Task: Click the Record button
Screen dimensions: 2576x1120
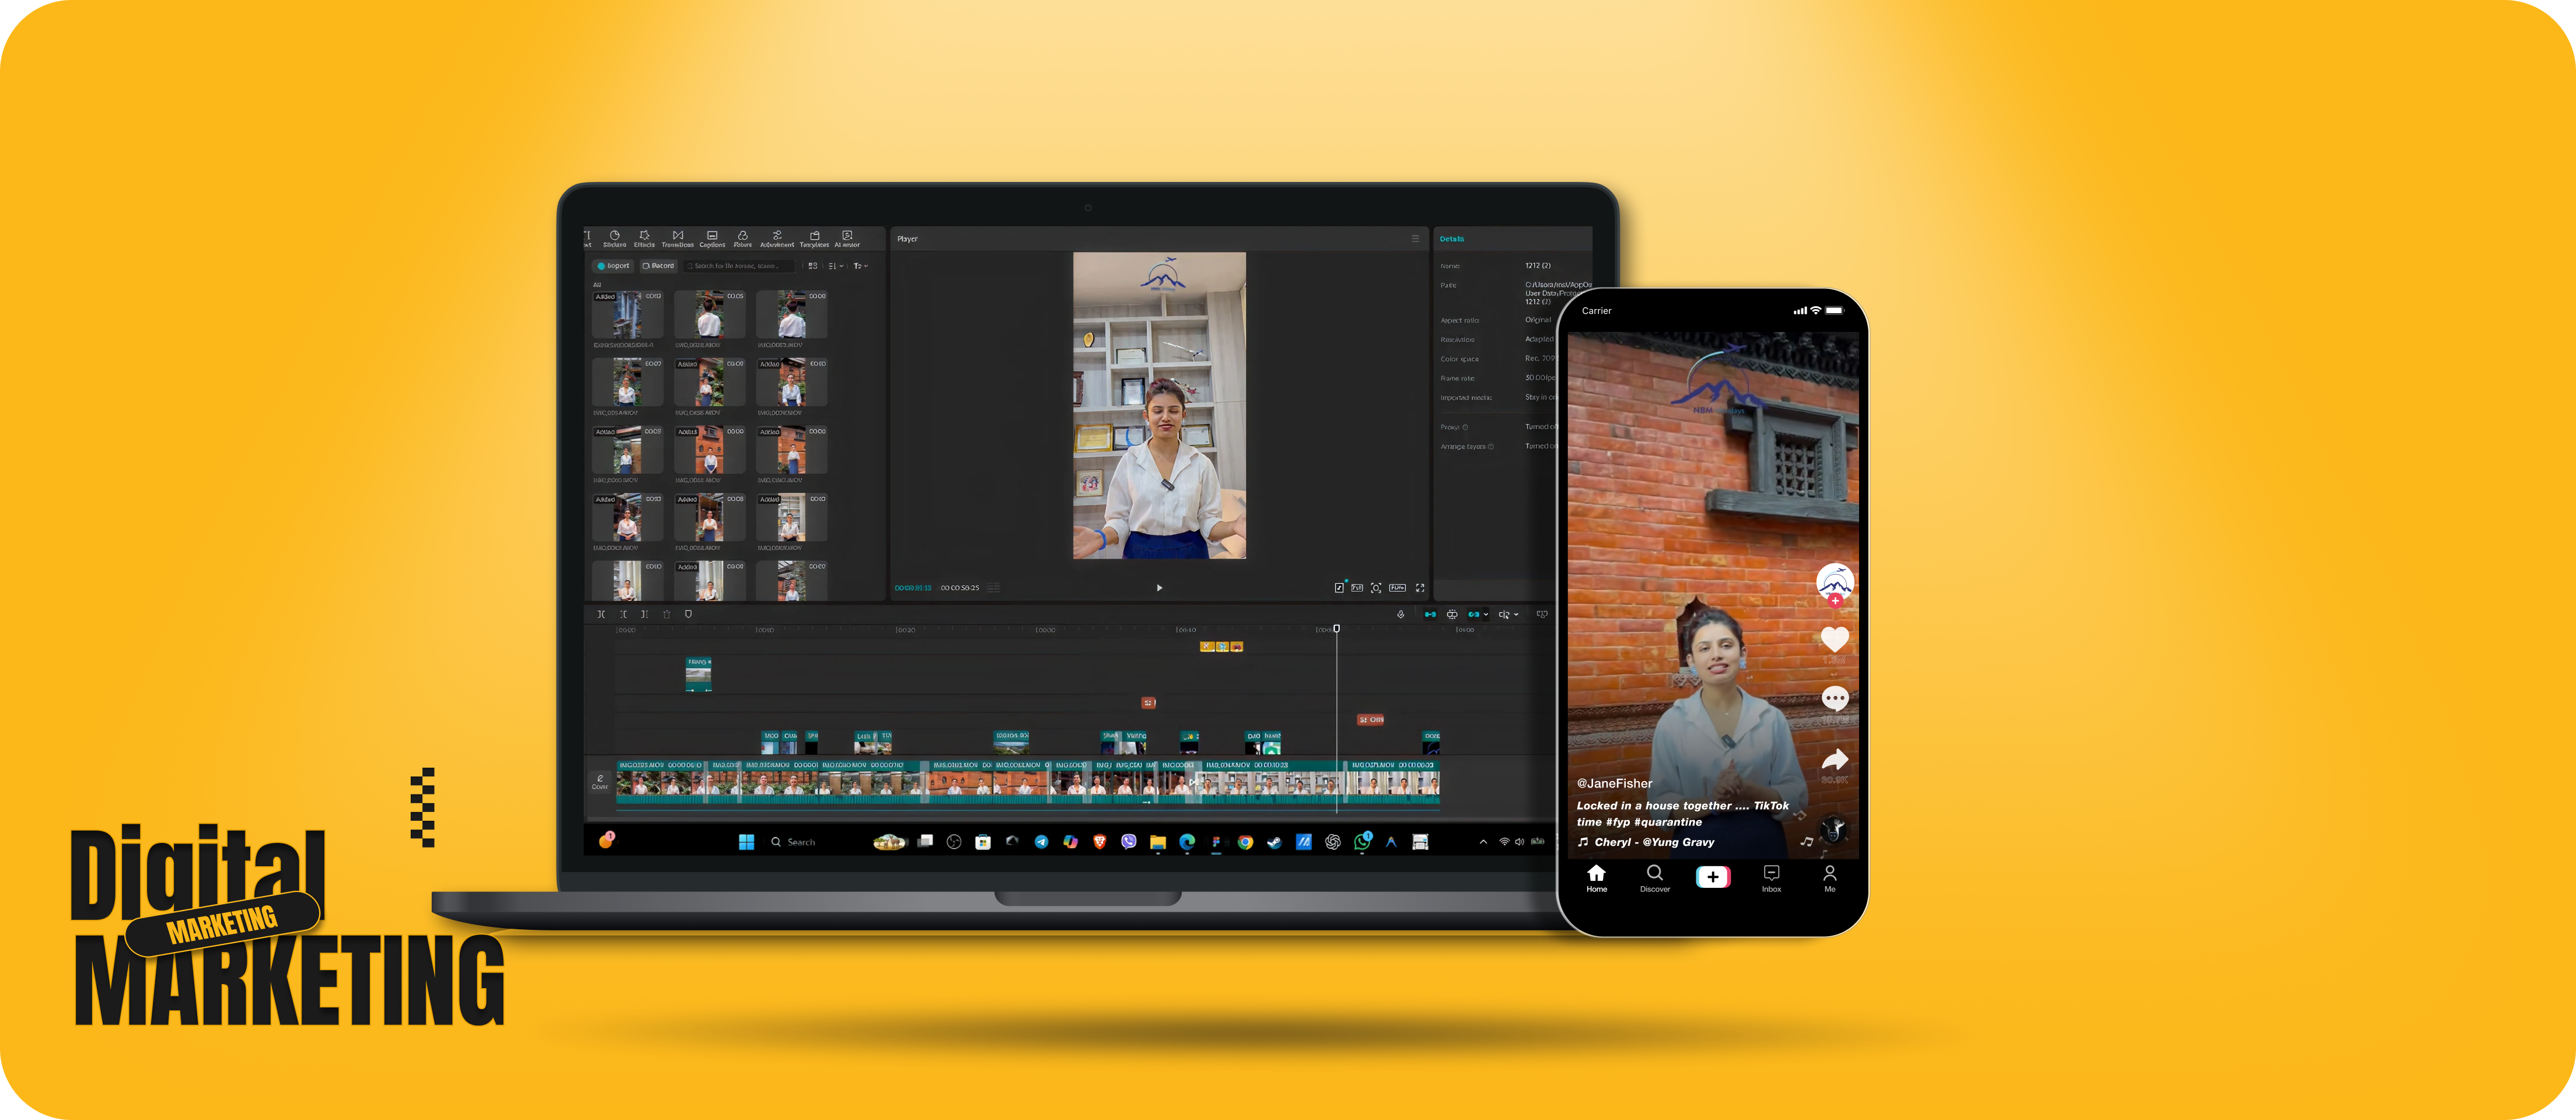Action: (658, 266)
